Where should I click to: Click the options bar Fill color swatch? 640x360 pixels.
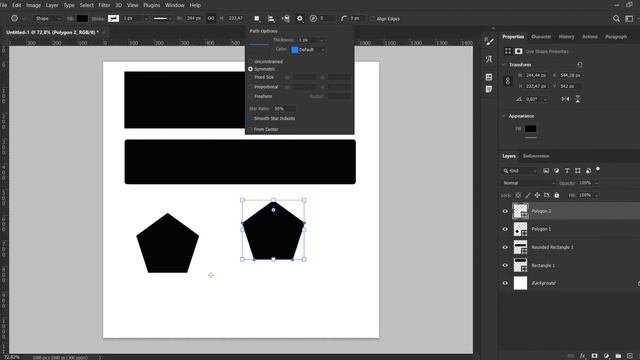point(82,18)
